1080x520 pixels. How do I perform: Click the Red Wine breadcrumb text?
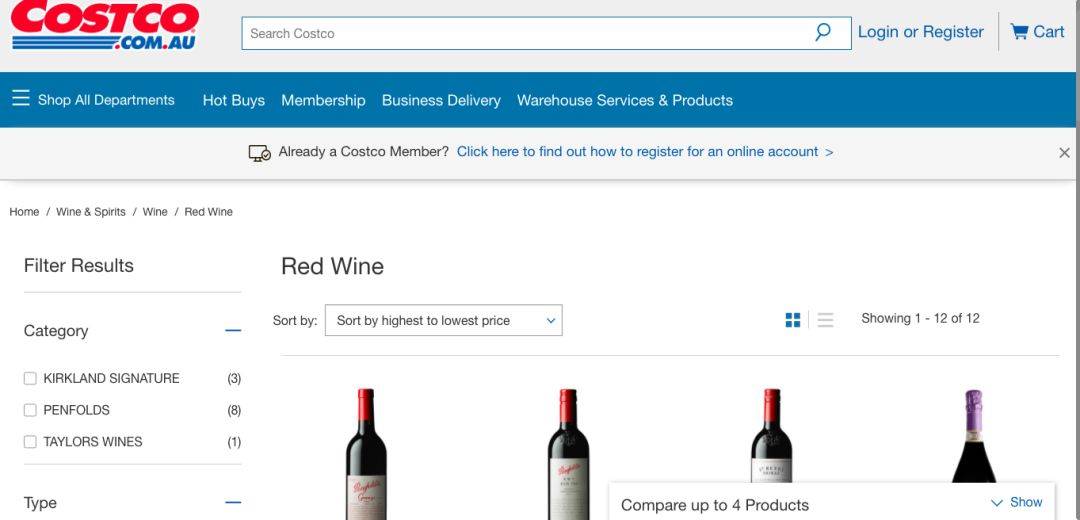click(x=209, y=211)
